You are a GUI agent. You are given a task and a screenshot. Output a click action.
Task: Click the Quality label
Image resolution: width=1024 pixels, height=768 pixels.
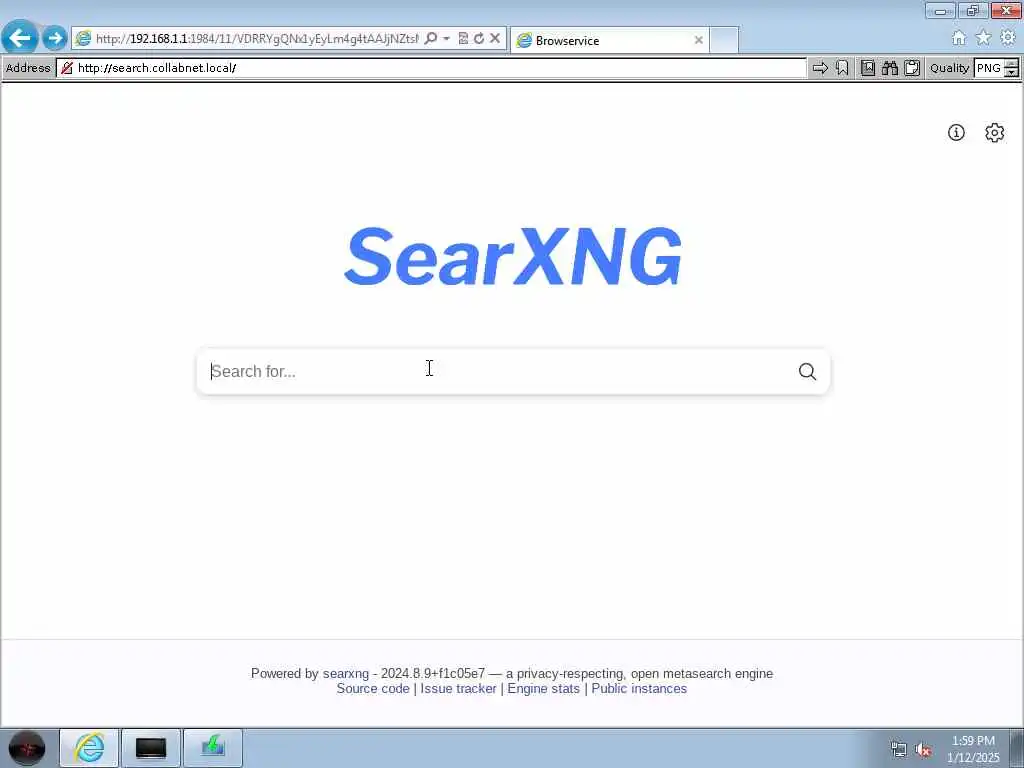[950, 68]
